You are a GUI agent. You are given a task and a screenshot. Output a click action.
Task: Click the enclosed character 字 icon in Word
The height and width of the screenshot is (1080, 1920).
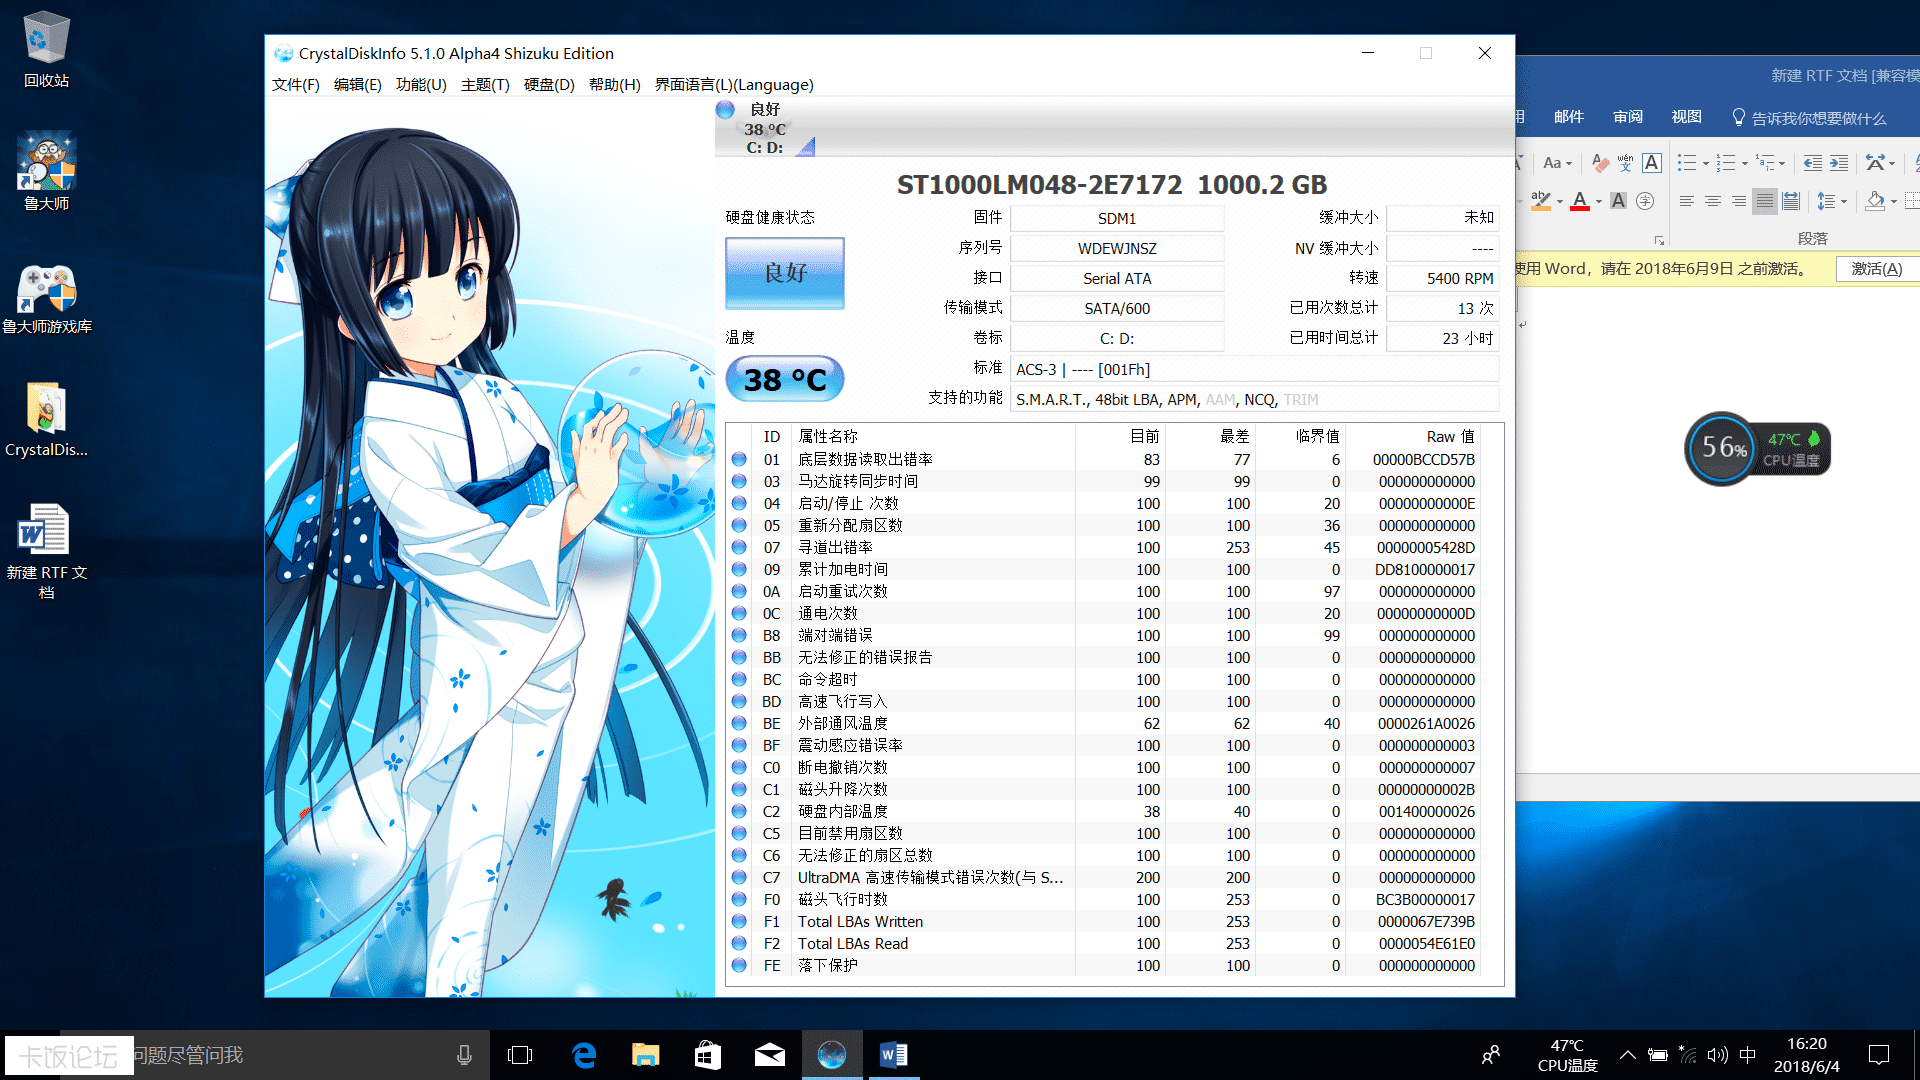[1645, 201]
